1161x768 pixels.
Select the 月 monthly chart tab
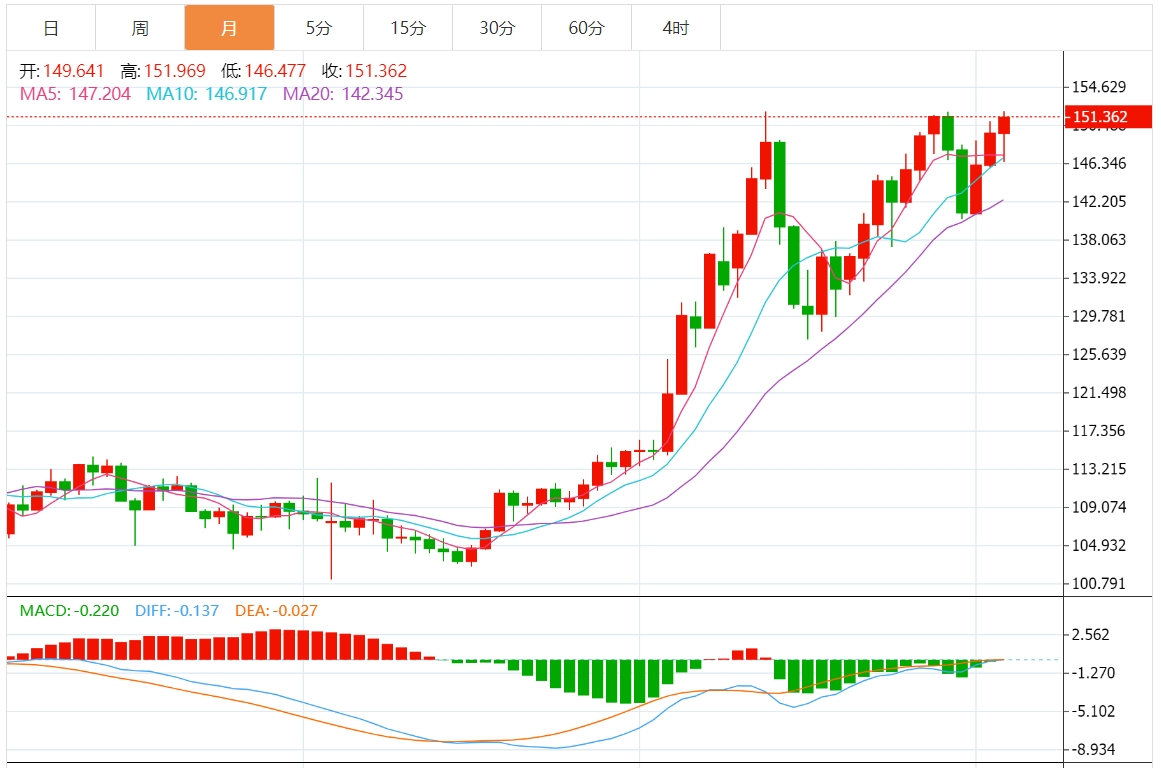pyautogui.click(x=230, y=28)
